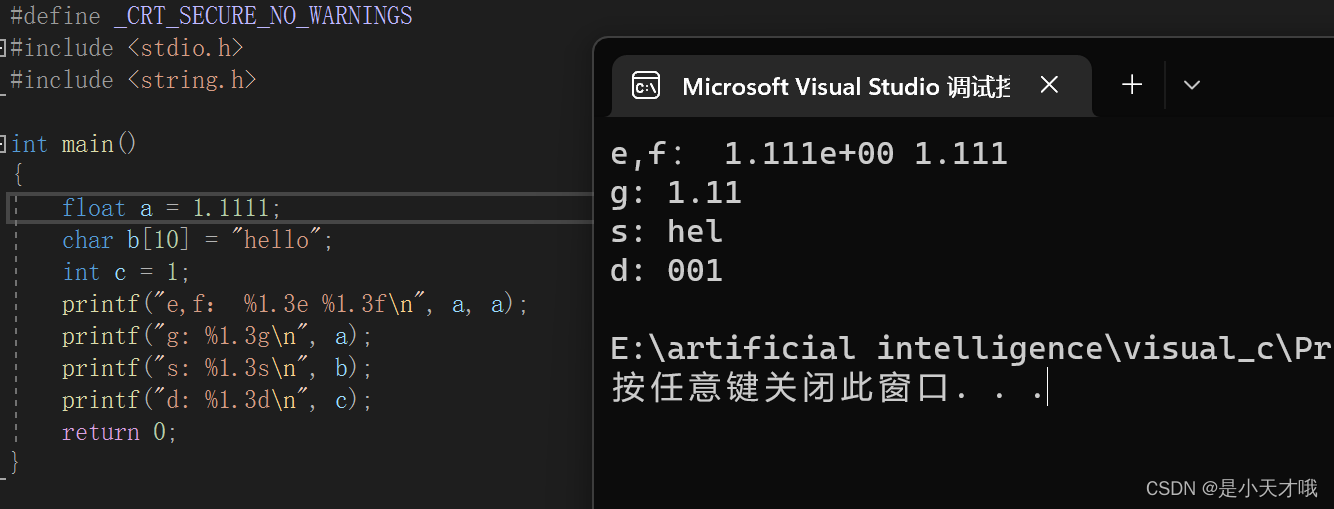Click the CSDN author watermark text
Viewport: 1334px width, 509px height.
pos(1231,488)
